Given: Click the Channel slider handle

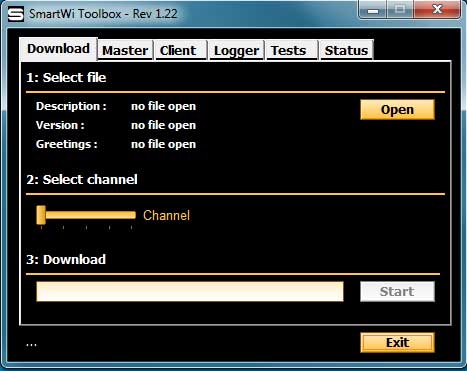Looking at the screenshot, I should coord(41,215).
